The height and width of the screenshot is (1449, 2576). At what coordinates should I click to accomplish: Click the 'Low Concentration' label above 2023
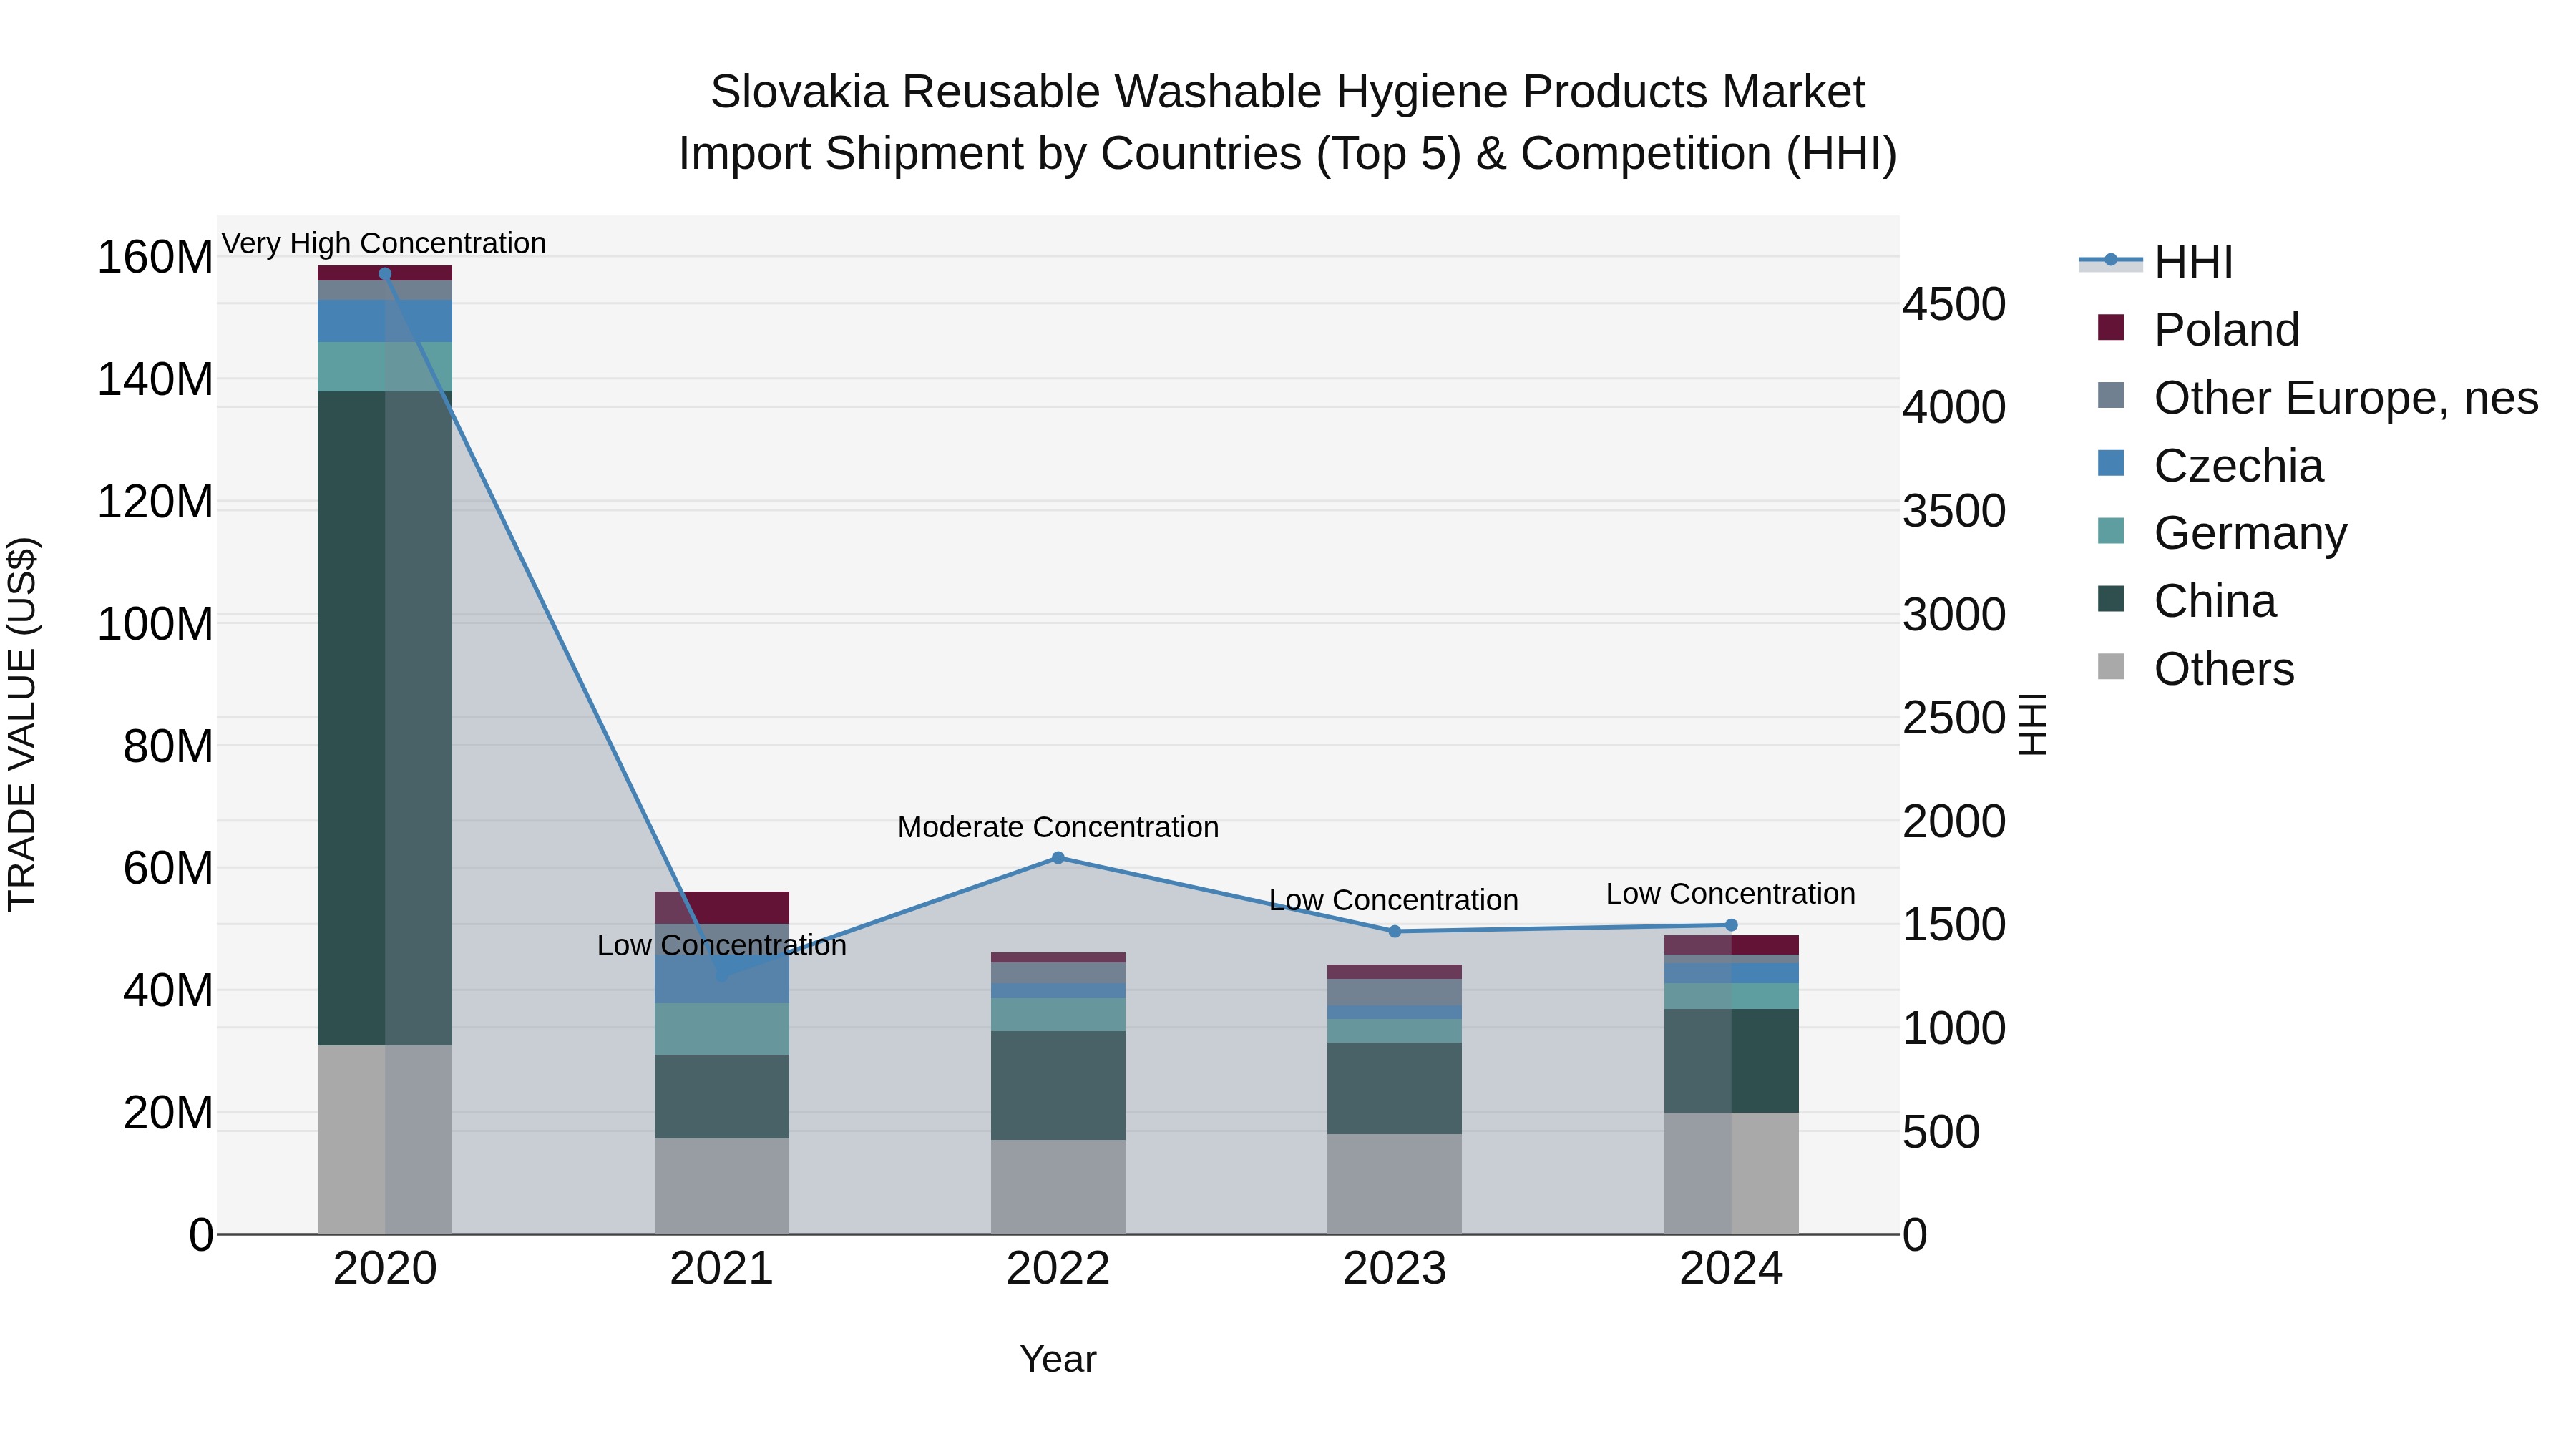click(1394, 900)
